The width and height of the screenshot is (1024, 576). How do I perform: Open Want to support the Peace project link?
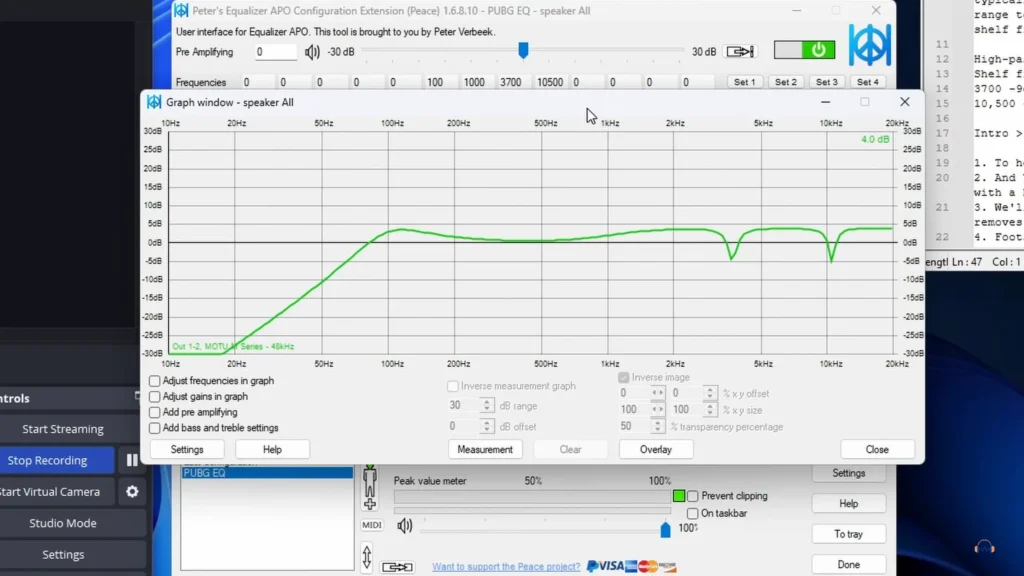(x=506, y=566)
